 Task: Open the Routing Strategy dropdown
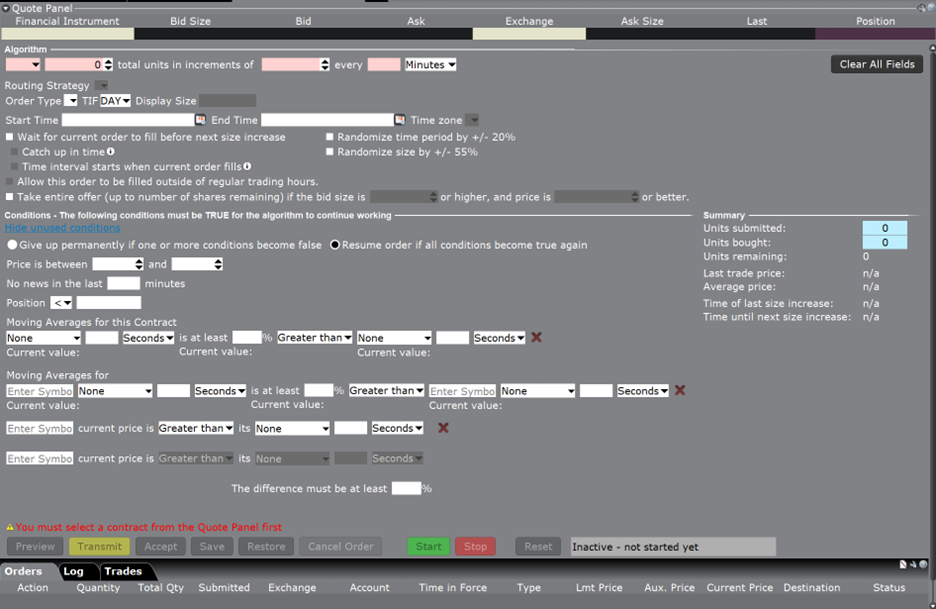coord(102,85)
